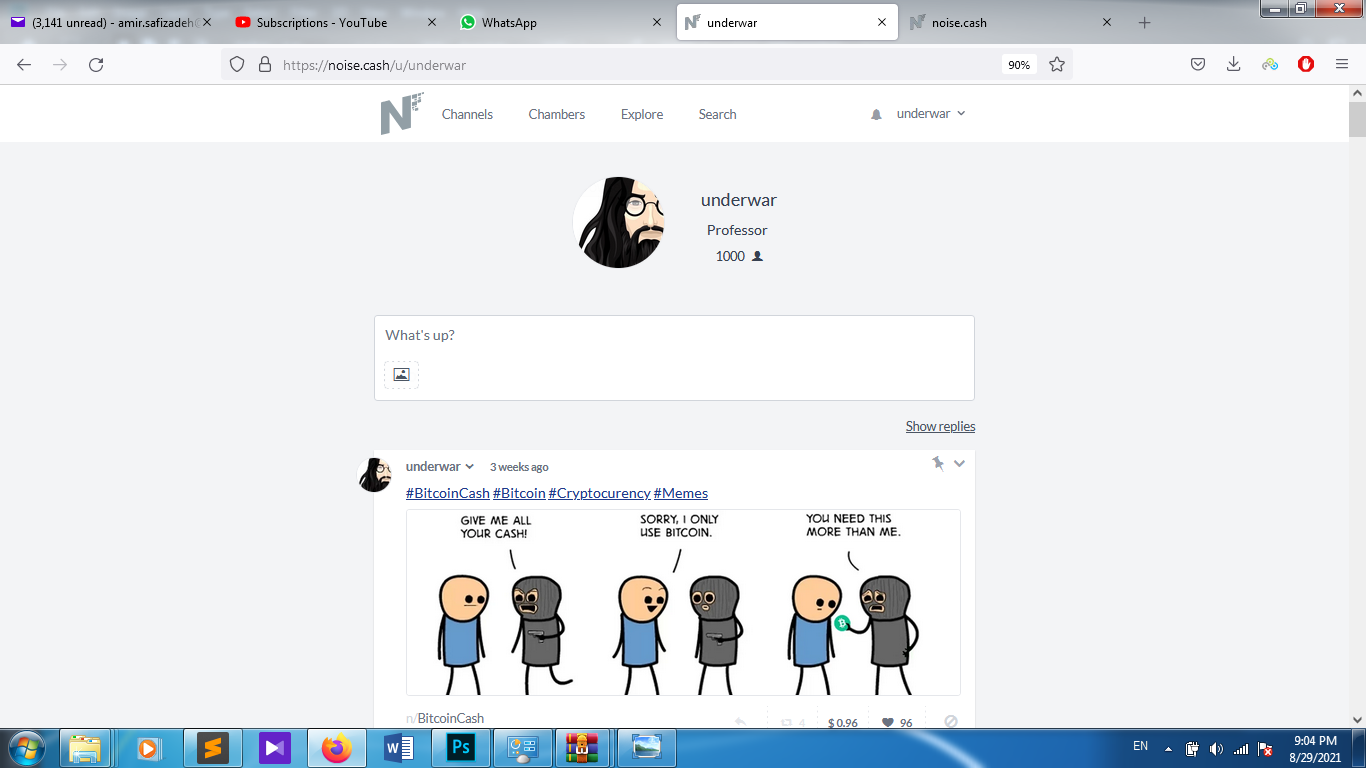Screen dimensions: 1366x768
Task: Open the tracking protection shield
Action: (x=237, y=65)
